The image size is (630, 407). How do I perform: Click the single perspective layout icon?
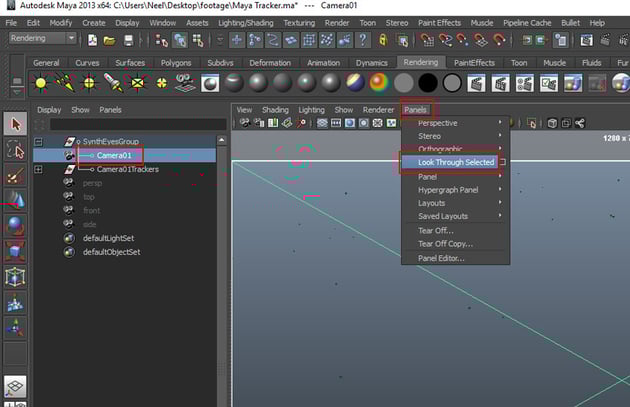[x=15, y=386]
